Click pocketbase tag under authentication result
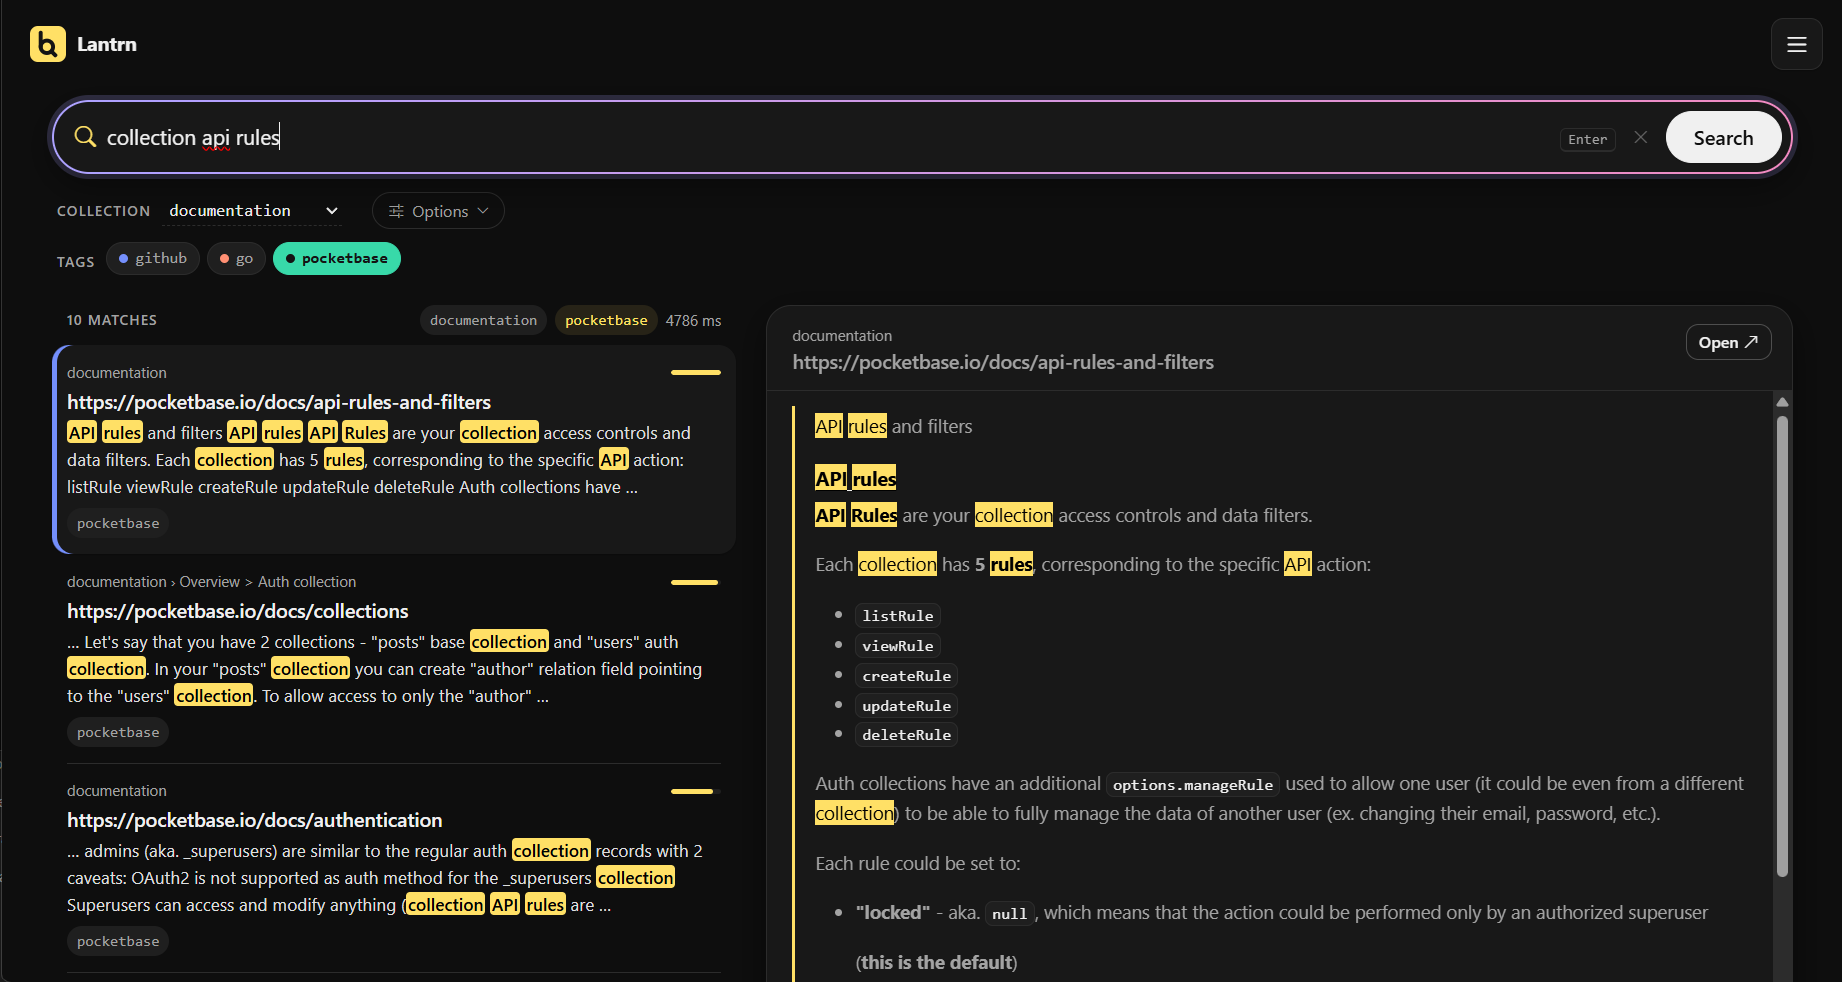1842x982 pixels. point(118,941)
